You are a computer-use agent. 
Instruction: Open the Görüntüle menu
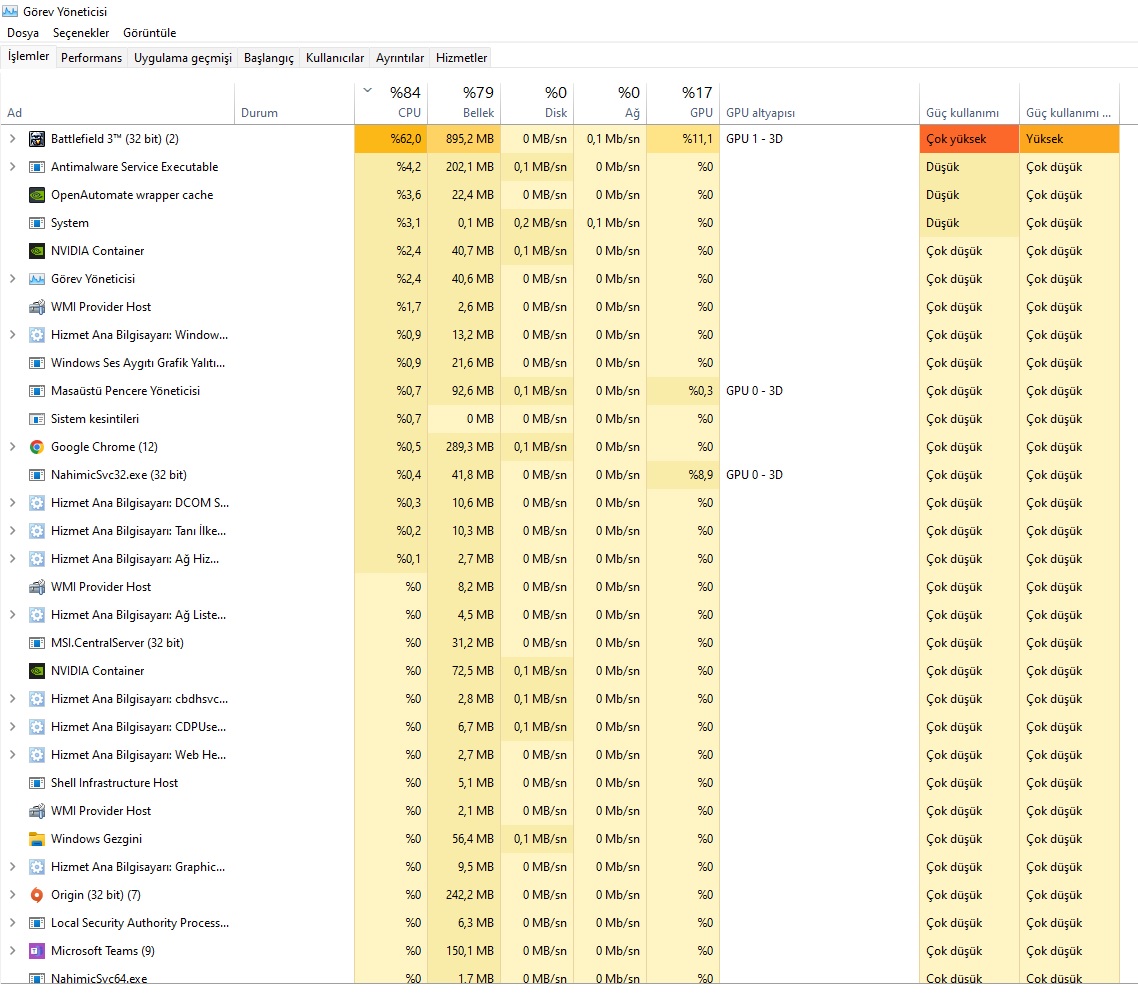150,33
